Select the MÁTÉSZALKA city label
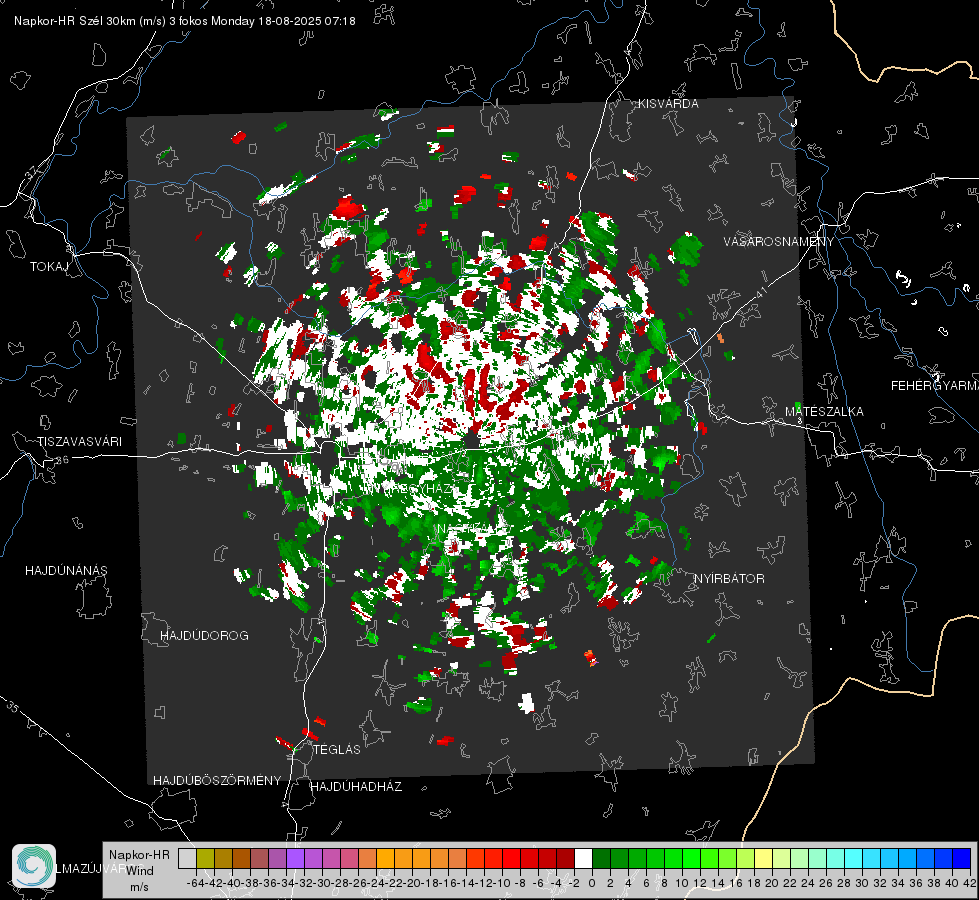 [x=824, y=412]
